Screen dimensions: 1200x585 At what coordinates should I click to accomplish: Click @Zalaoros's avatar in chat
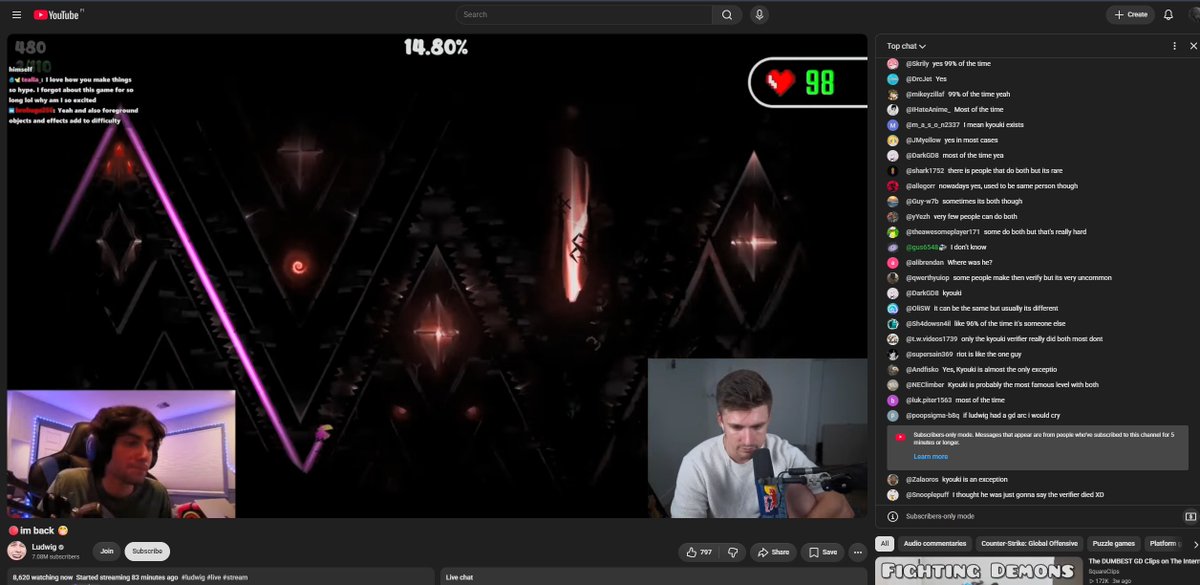click(x=893, y=480)
